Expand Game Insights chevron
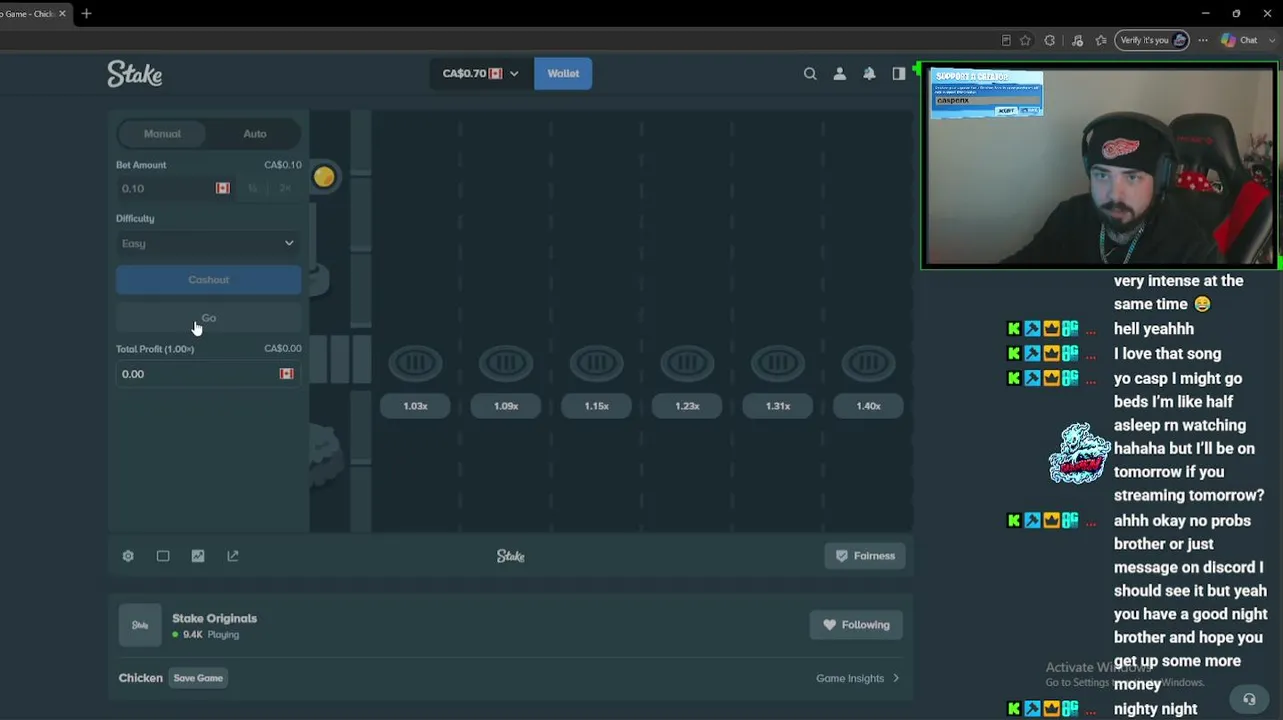This screenshot has height=720, width=1283. point(896,678)
